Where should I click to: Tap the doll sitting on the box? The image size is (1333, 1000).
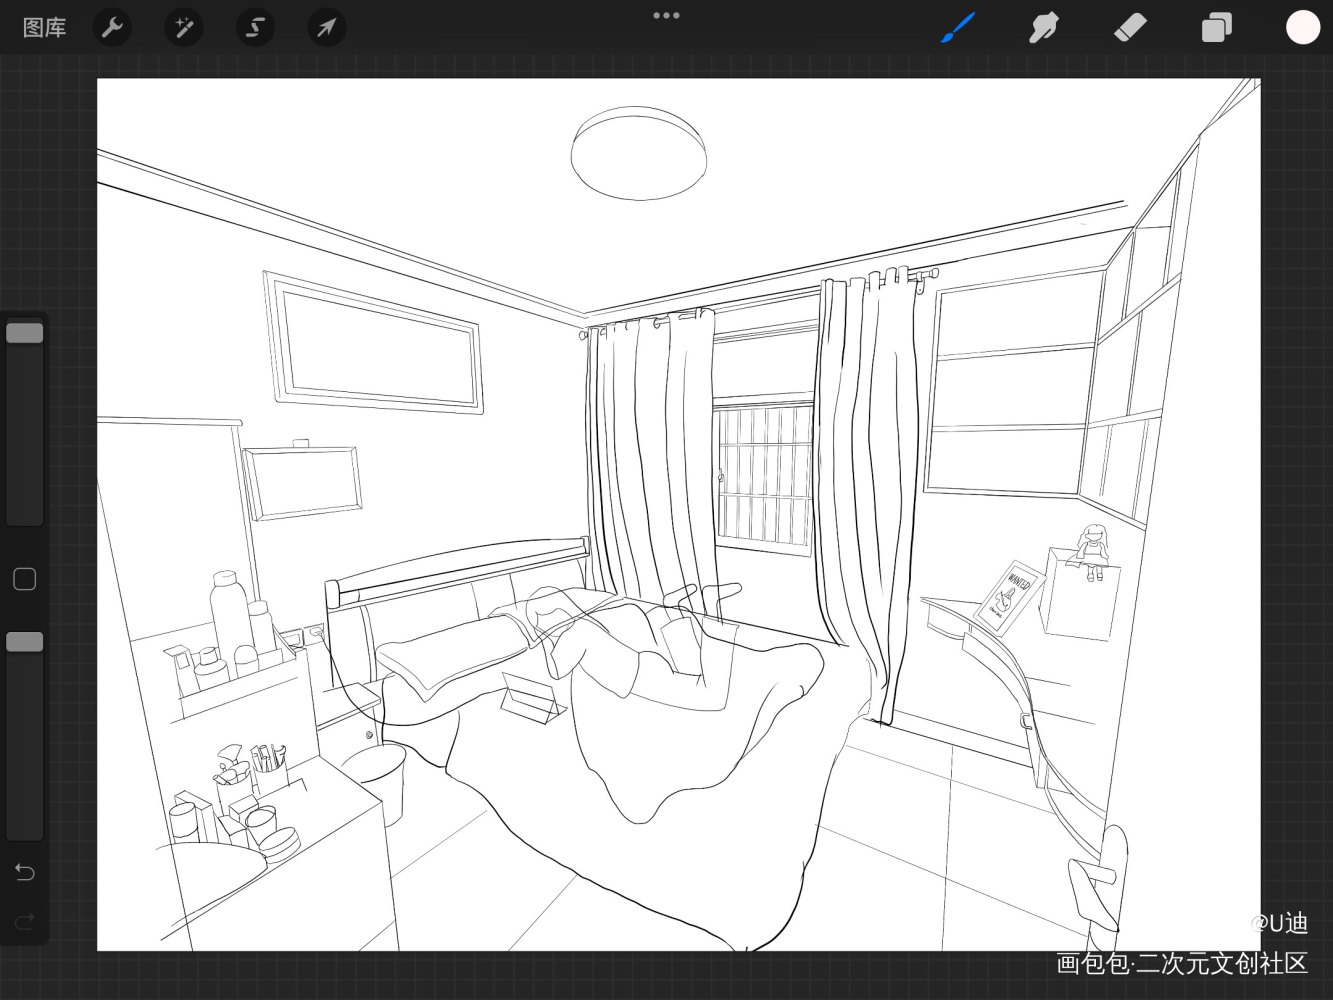1092,551
